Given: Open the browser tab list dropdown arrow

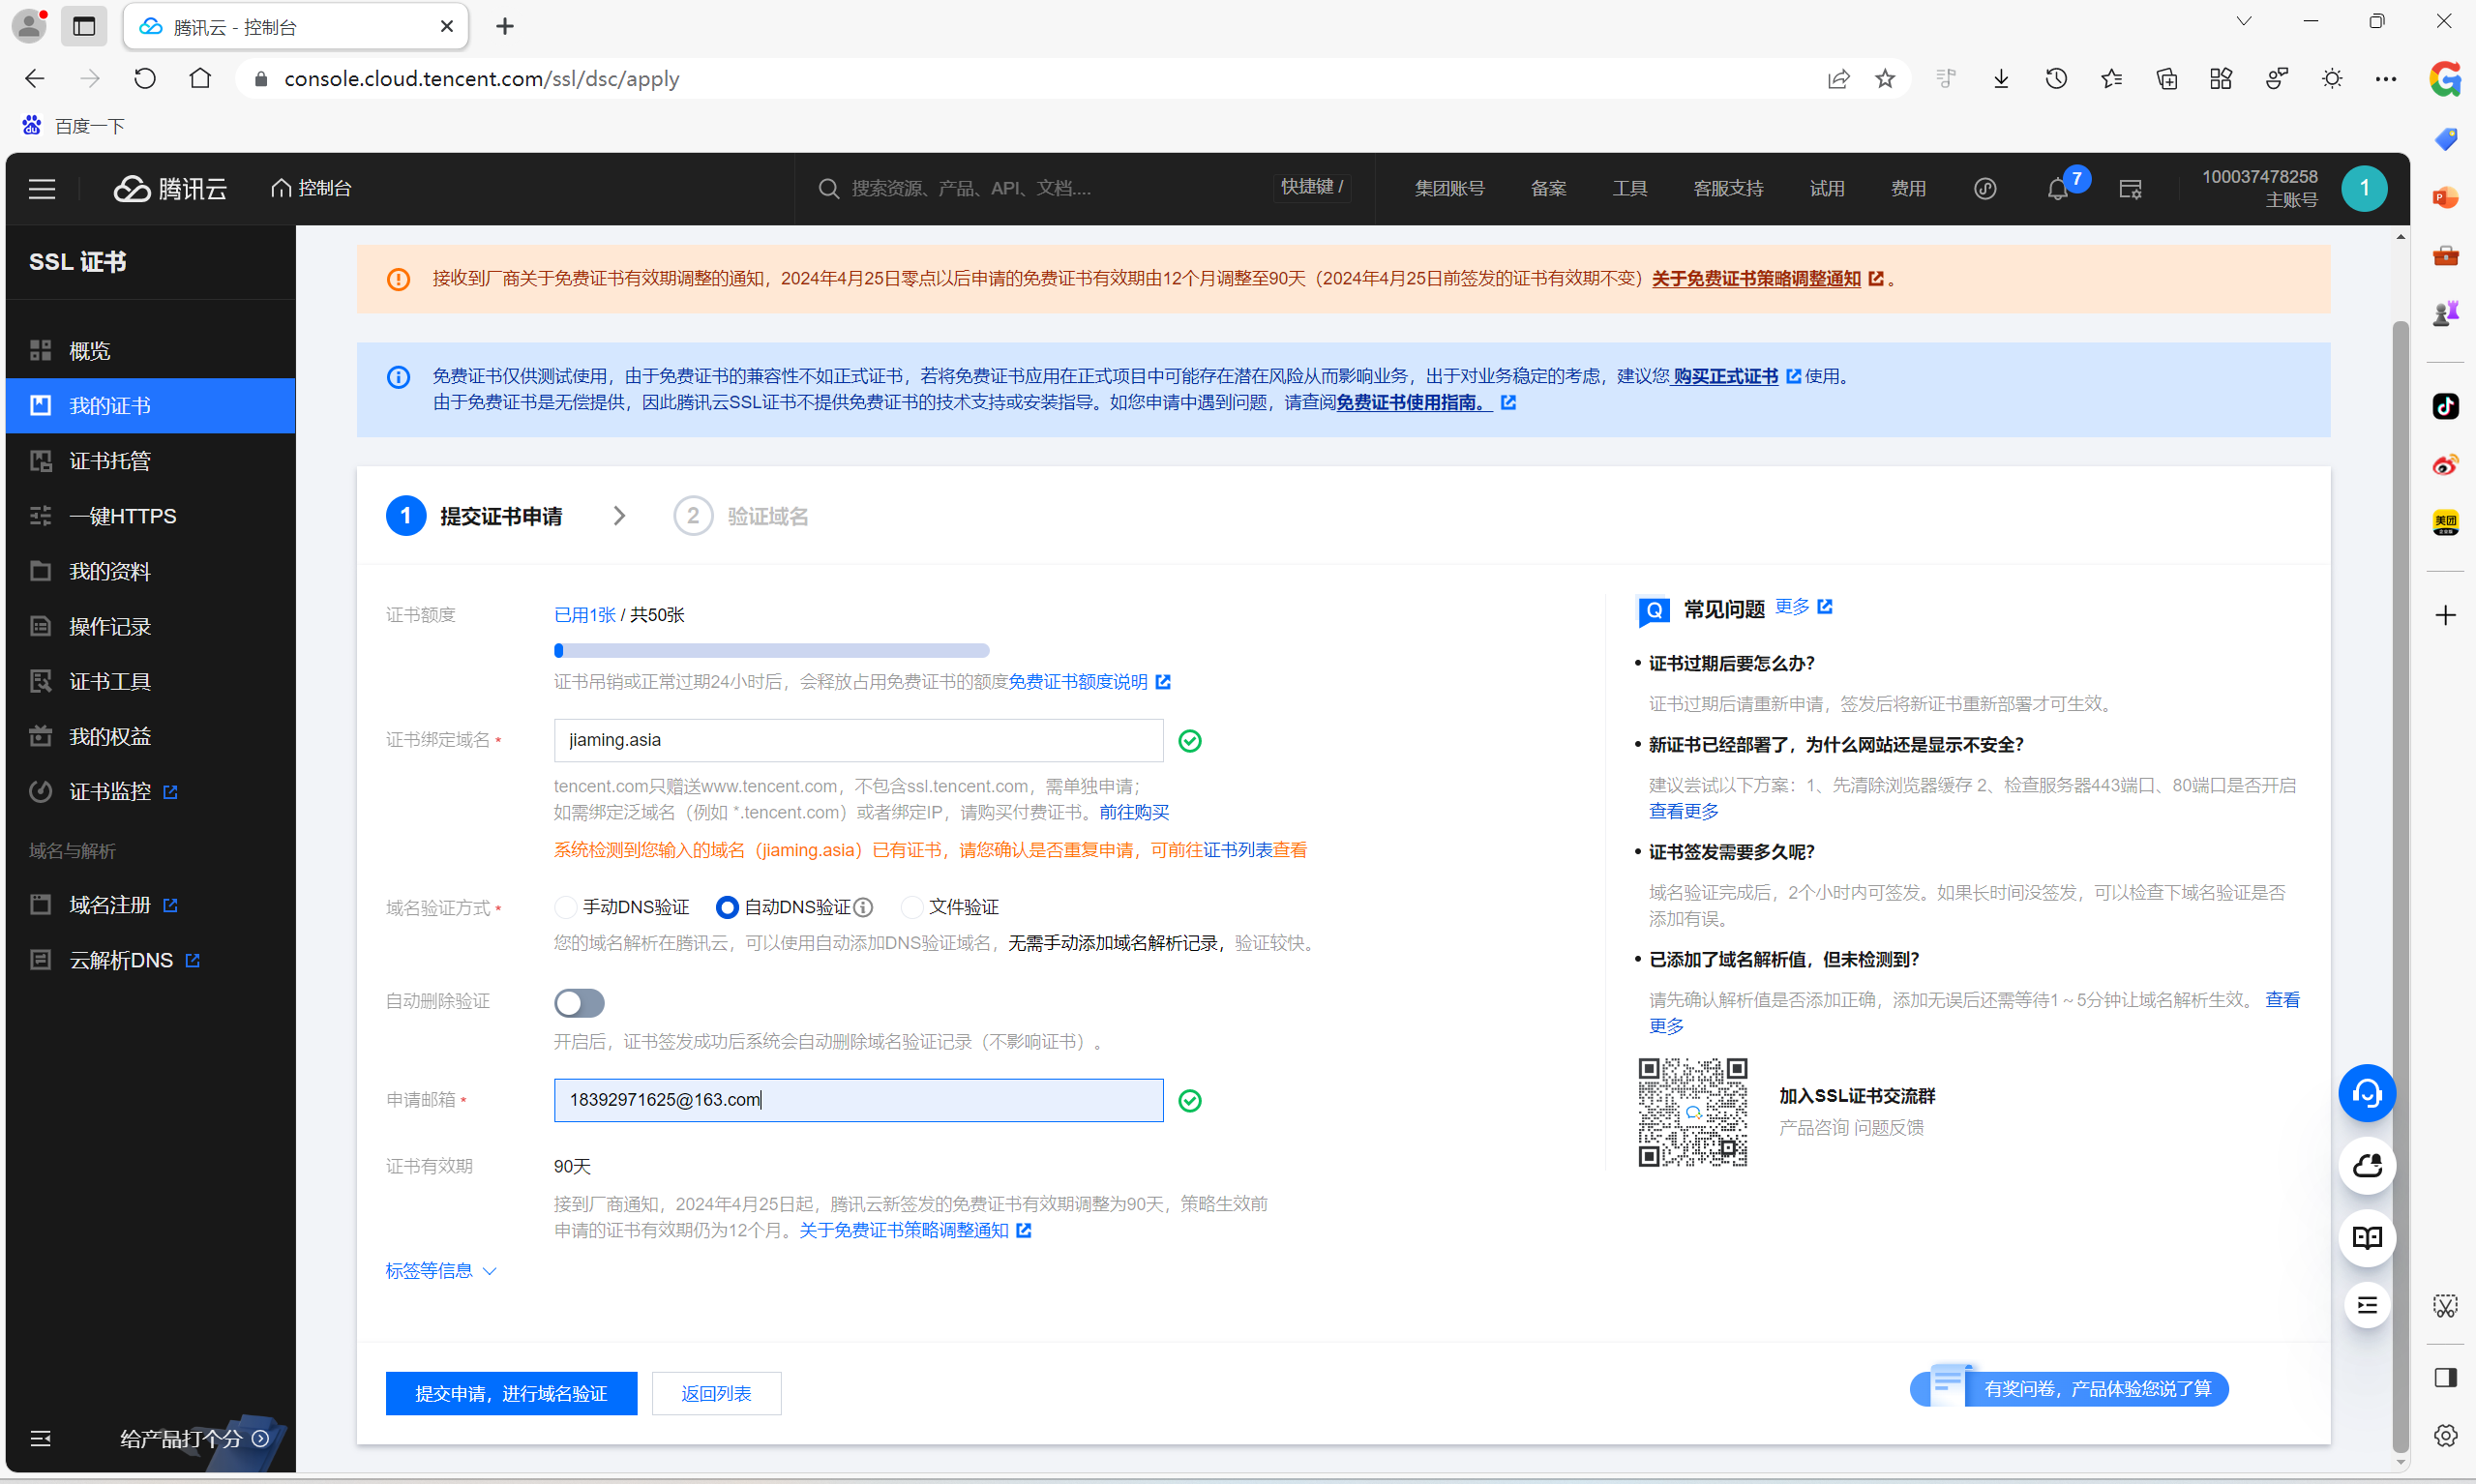Looking at the screenshot, I should click(2243, 22).
